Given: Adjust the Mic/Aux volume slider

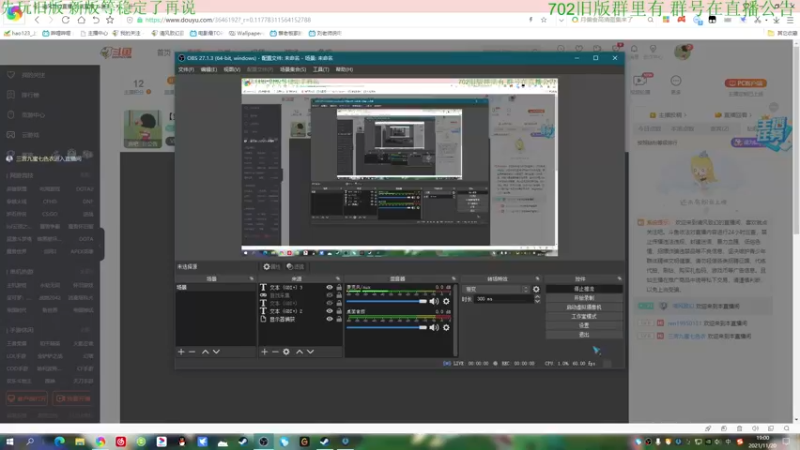Looking at the screenshot, I should (x=387, y=301).
